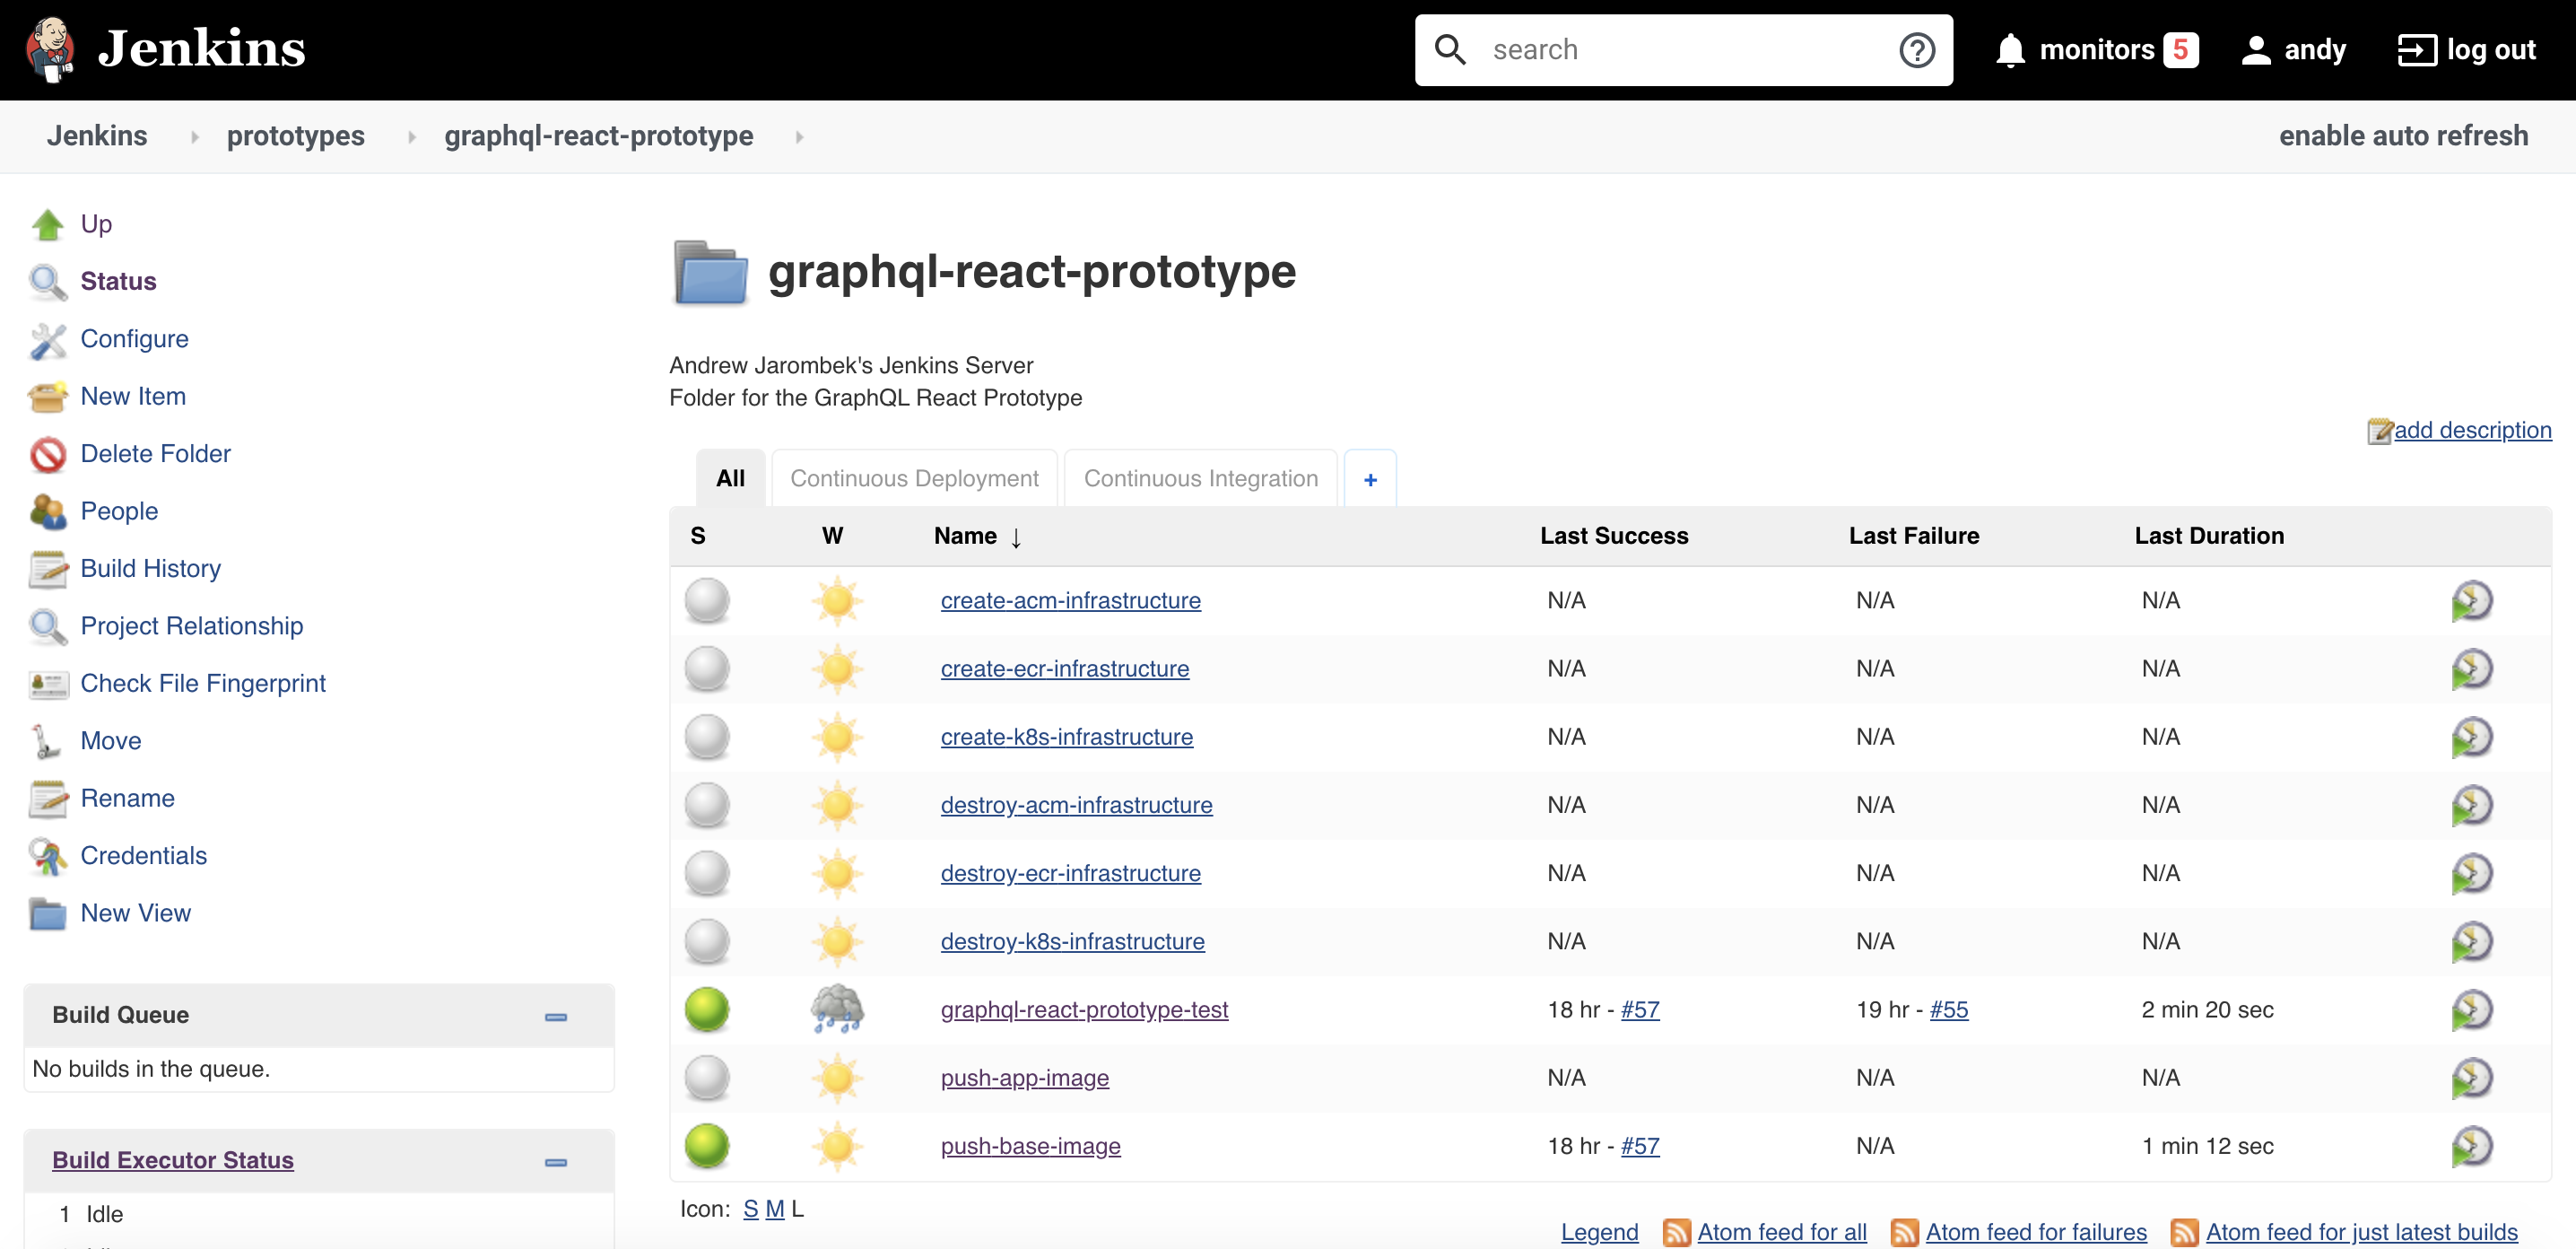Click the green status ball of push-base-image

point(707,1146)
